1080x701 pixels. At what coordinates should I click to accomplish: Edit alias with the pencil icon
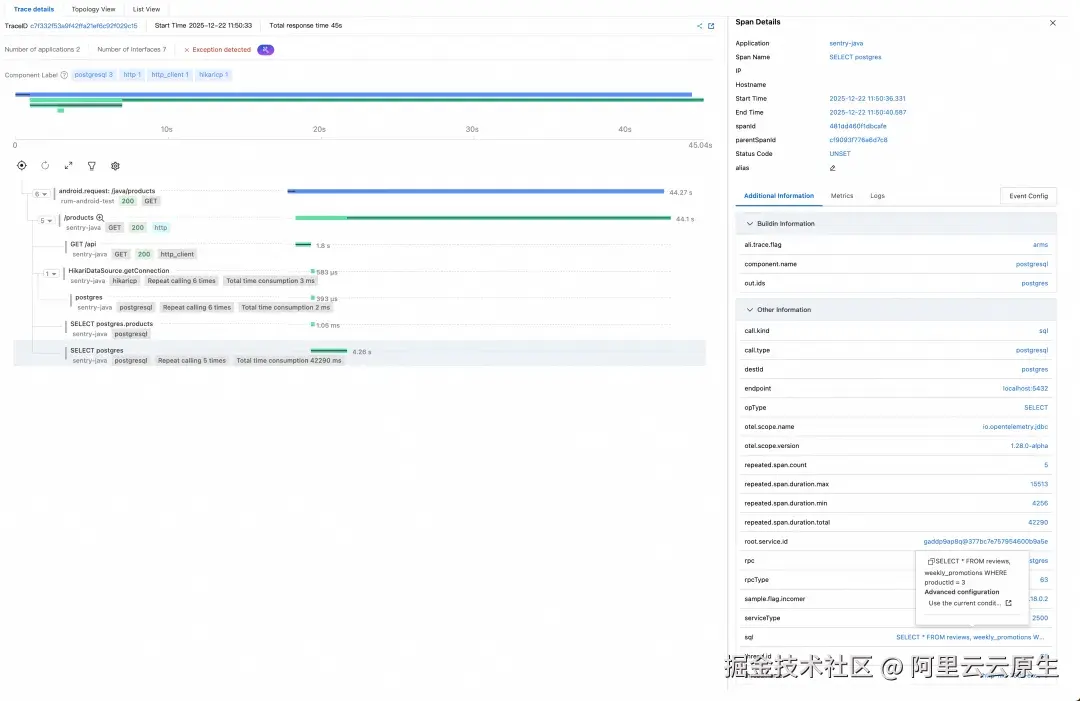click(833, 168)
